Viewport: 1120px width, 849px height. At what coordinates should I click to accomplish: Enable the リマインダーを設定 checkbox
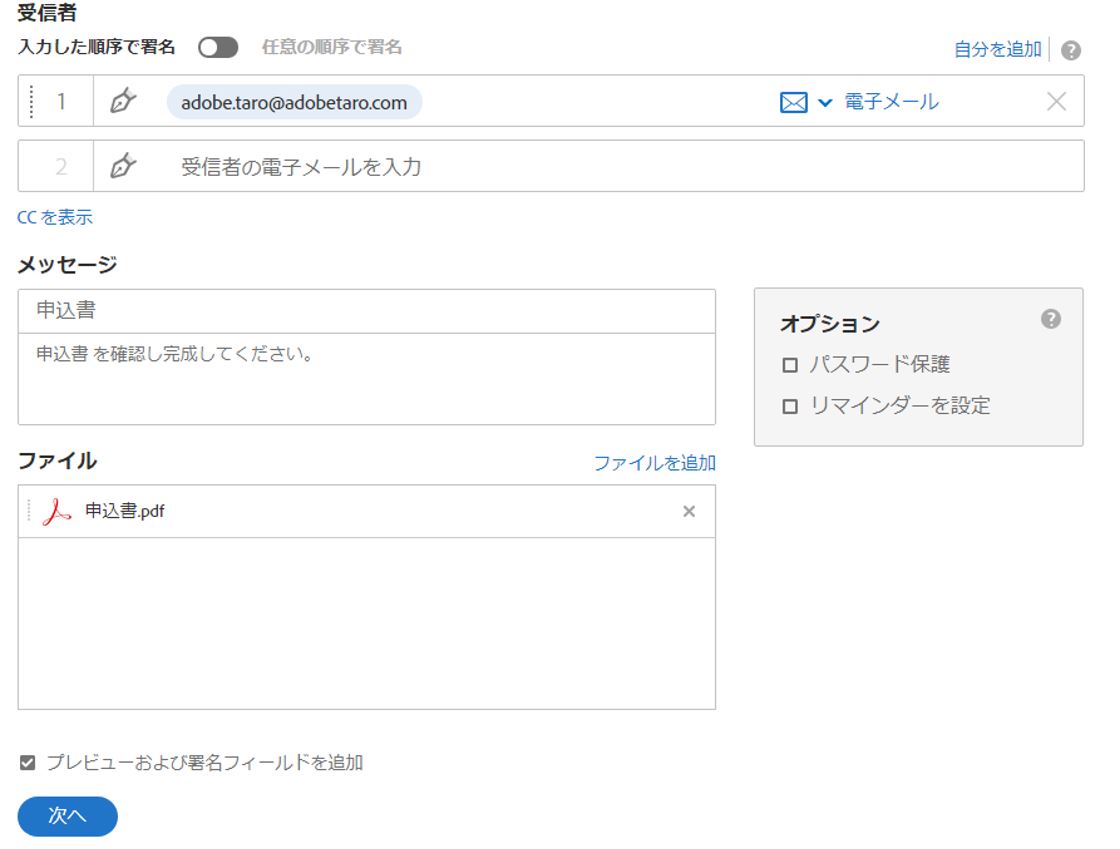[x=790, y=406]
